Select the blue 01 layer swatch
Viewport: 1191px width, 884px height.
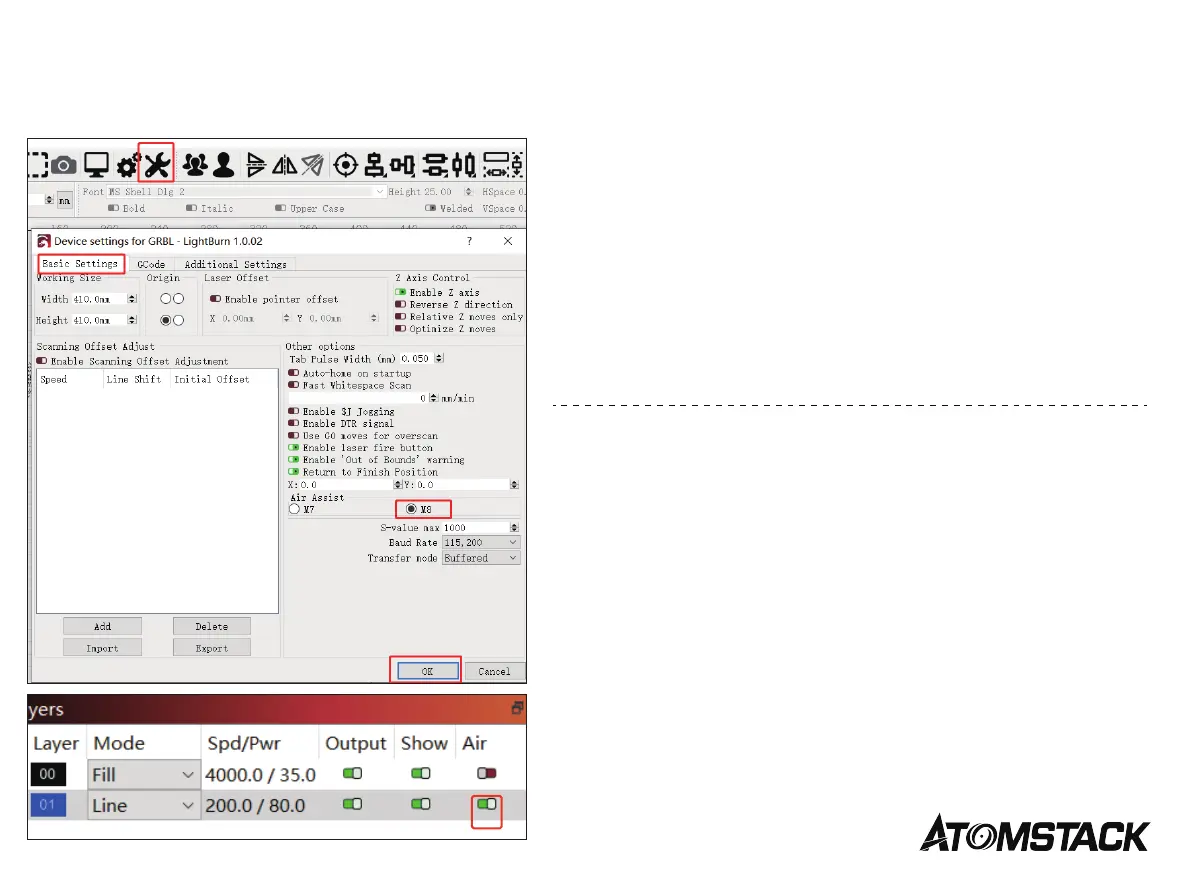(x=48, y=805)
